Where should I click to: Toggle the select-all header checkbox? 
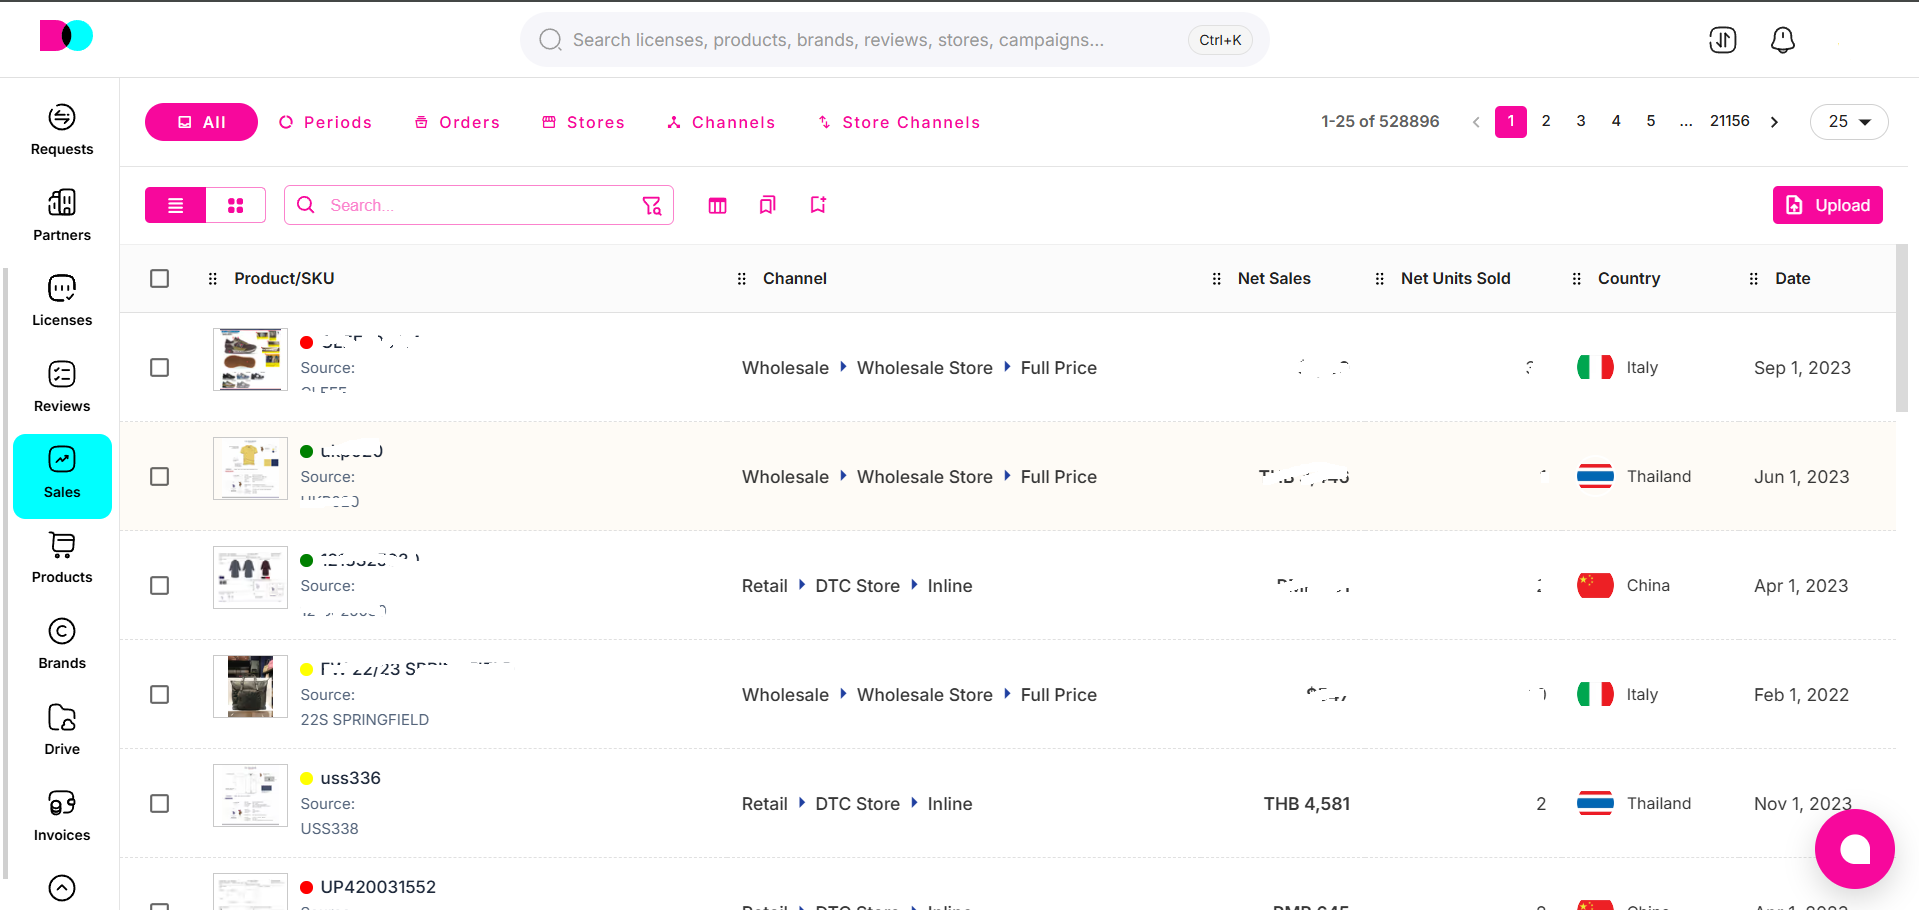click(160, 278)
